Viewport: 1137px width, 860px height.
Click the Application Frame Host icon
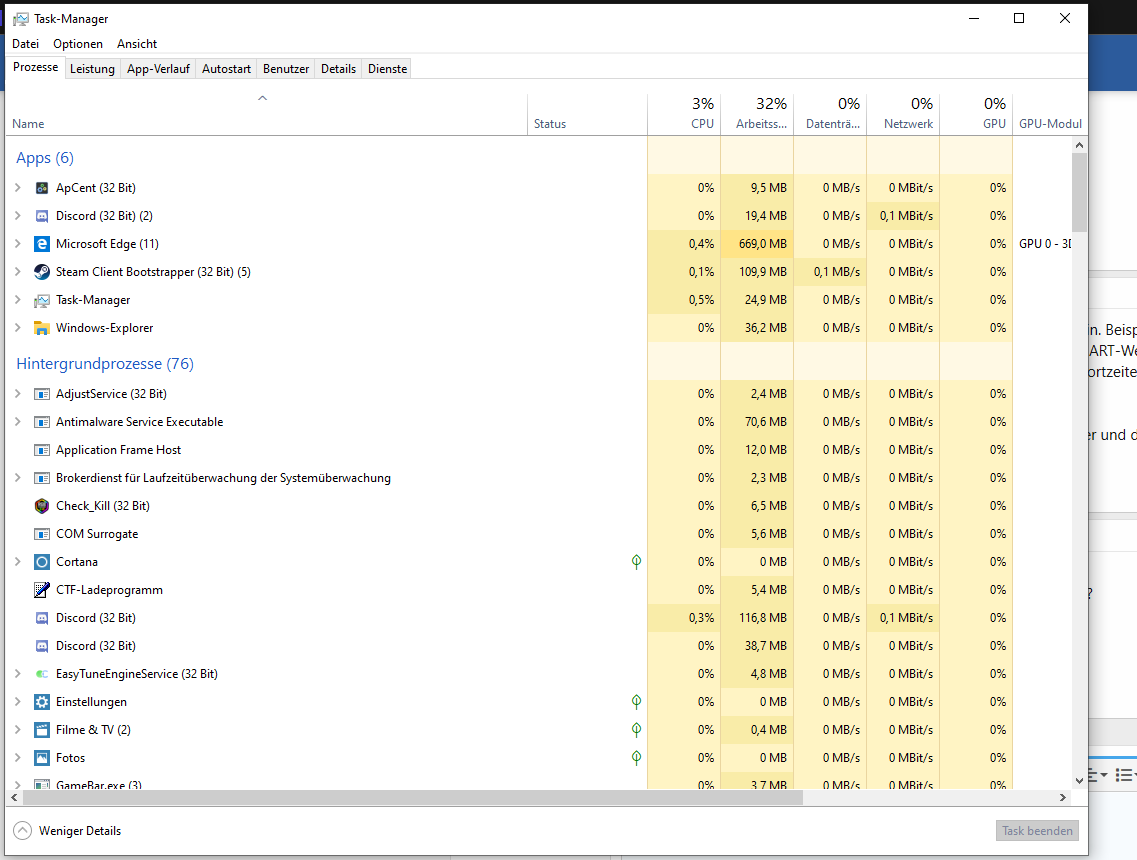(x=42, y=450)
